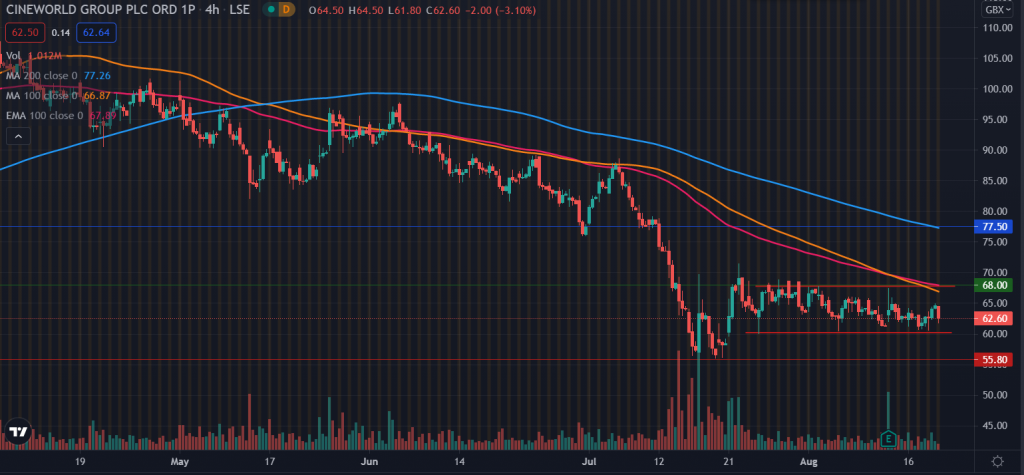Screen dimensions: 1024x475
Task: Click the orange 'D' delayed data badge
Action: pyautogui.click(x=287, y=10)
